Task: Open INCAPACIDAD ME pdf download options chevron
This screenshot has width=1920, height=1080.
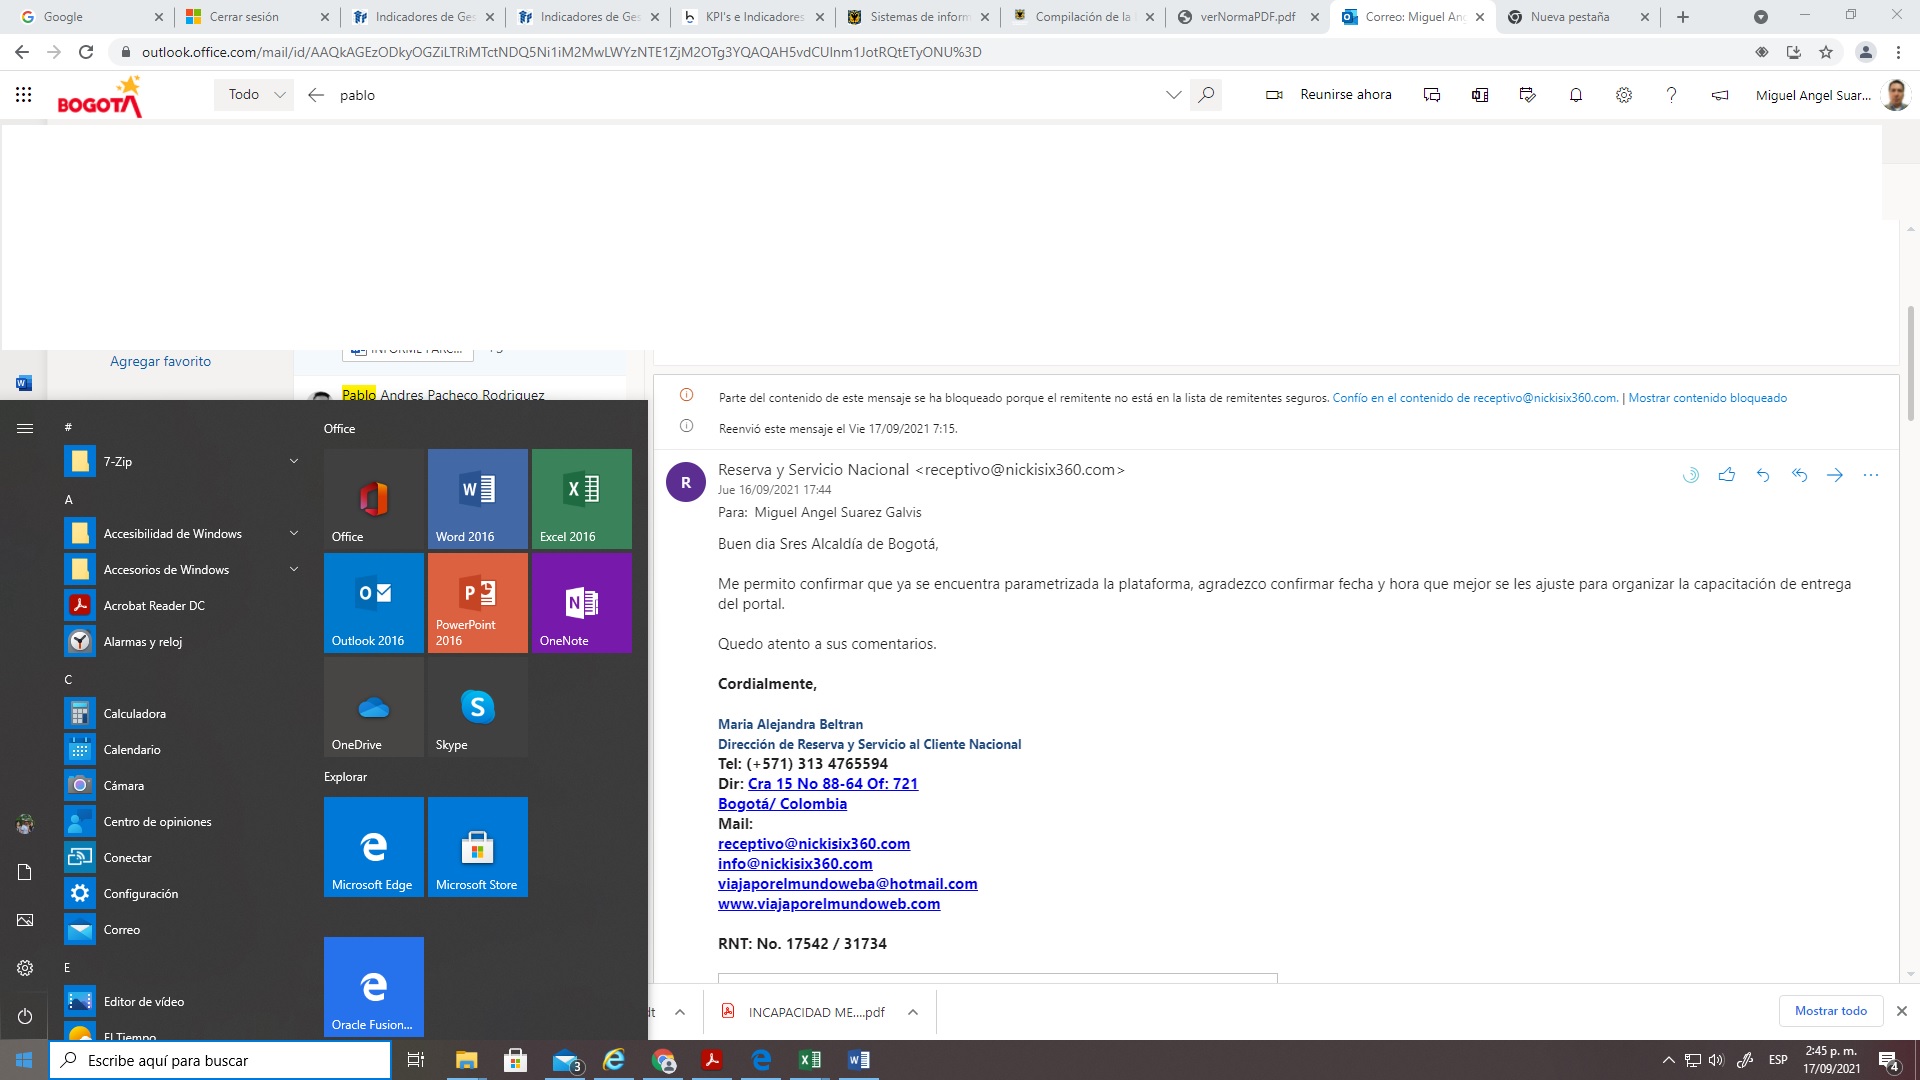Action: point(913,1012)
